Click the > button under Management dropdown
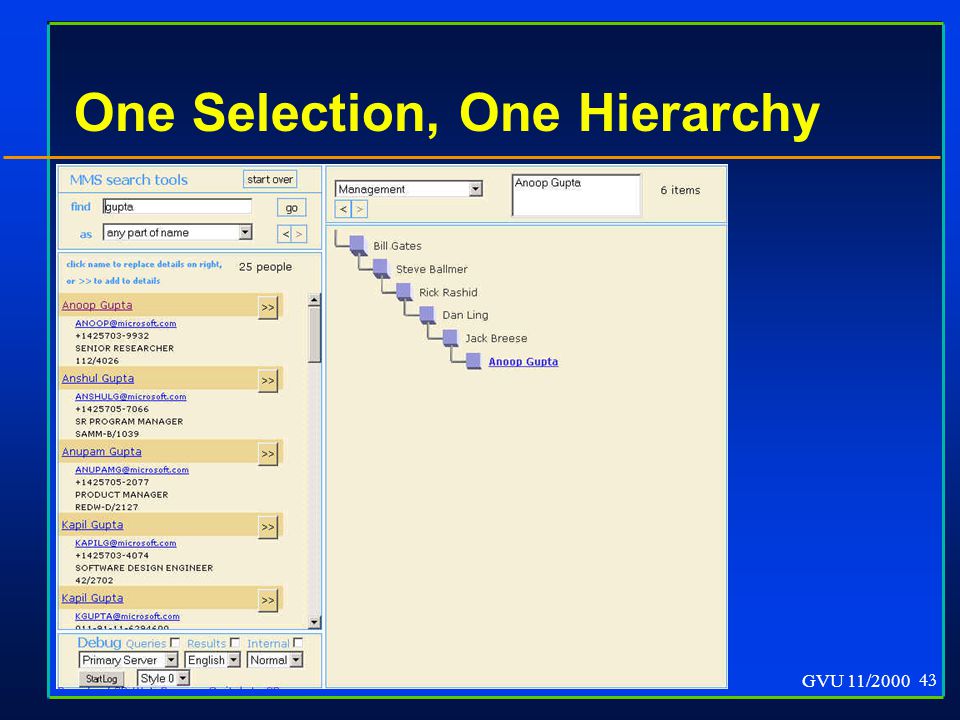 (x=359, y=209)
